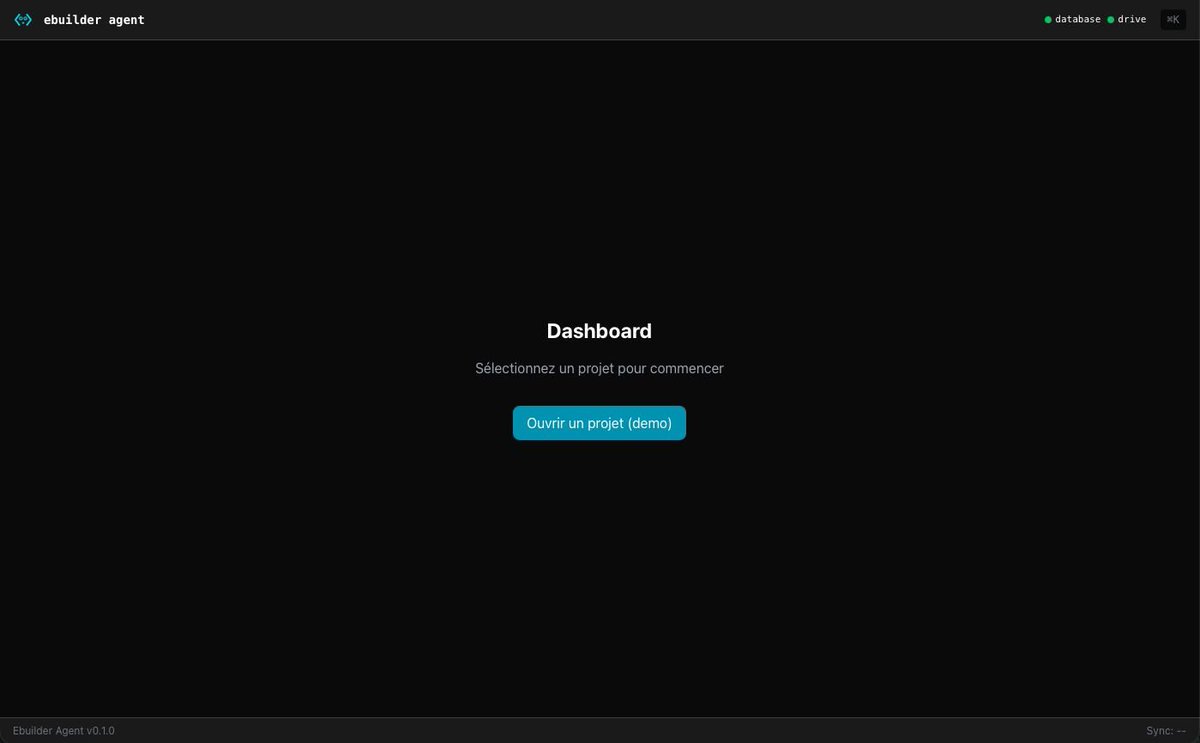Select the code-brackets logo in the header

coord(22,19)
